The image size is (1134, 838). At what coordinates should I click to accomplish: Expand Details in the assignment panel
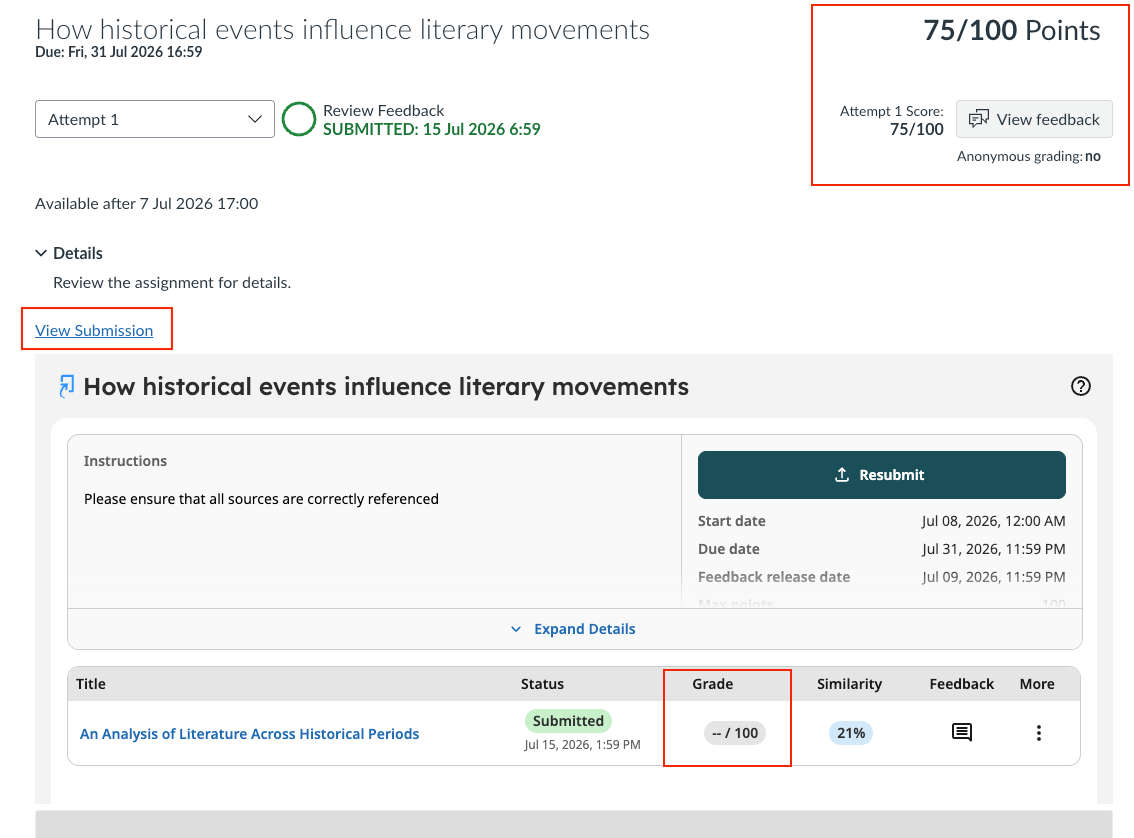point(574,629)
